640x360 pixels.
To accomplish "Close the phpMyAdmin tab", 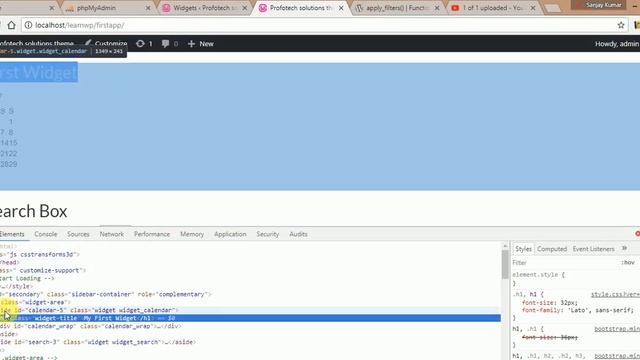I will click(x=148, y=8).
